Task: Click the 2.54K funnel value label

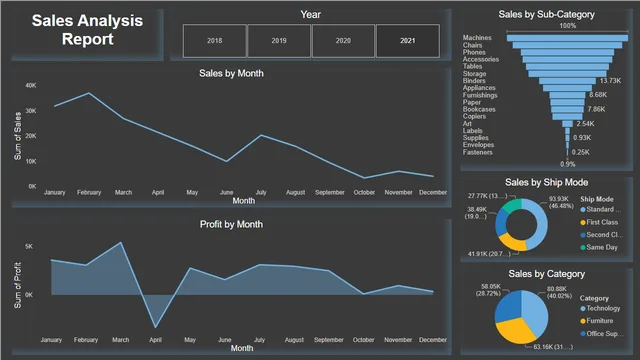Action: tap(585, 124)
